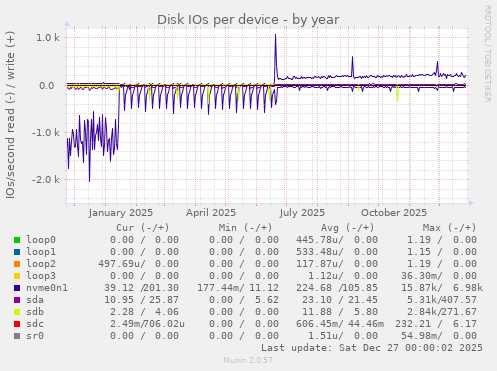Click the sdb device label

pos(35,312)
